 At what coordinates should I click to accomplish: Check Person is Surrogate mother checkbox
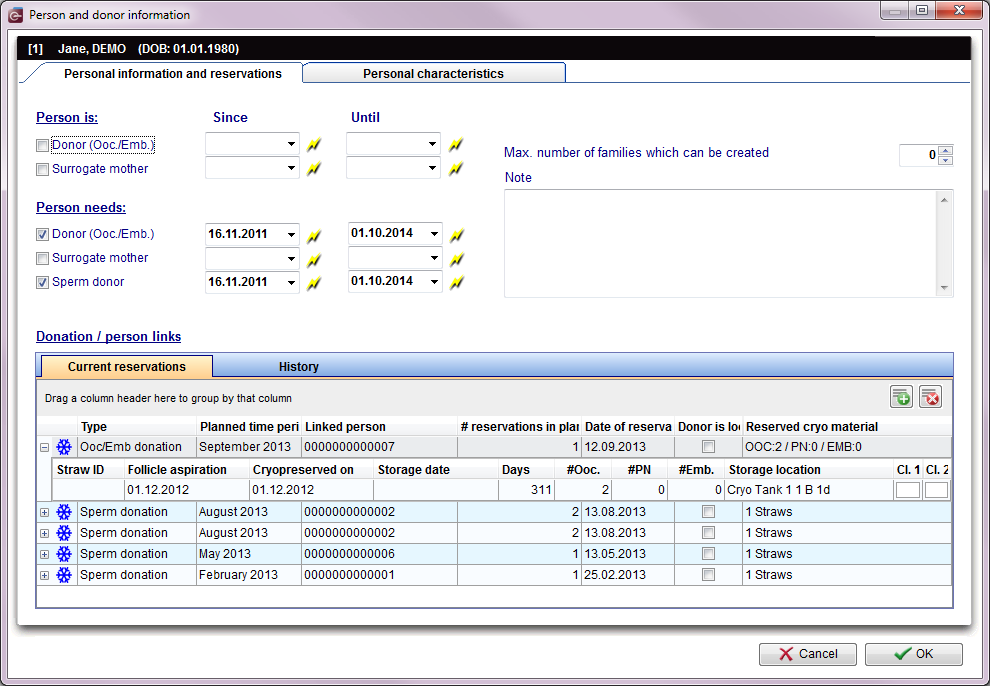pos(42,170)
